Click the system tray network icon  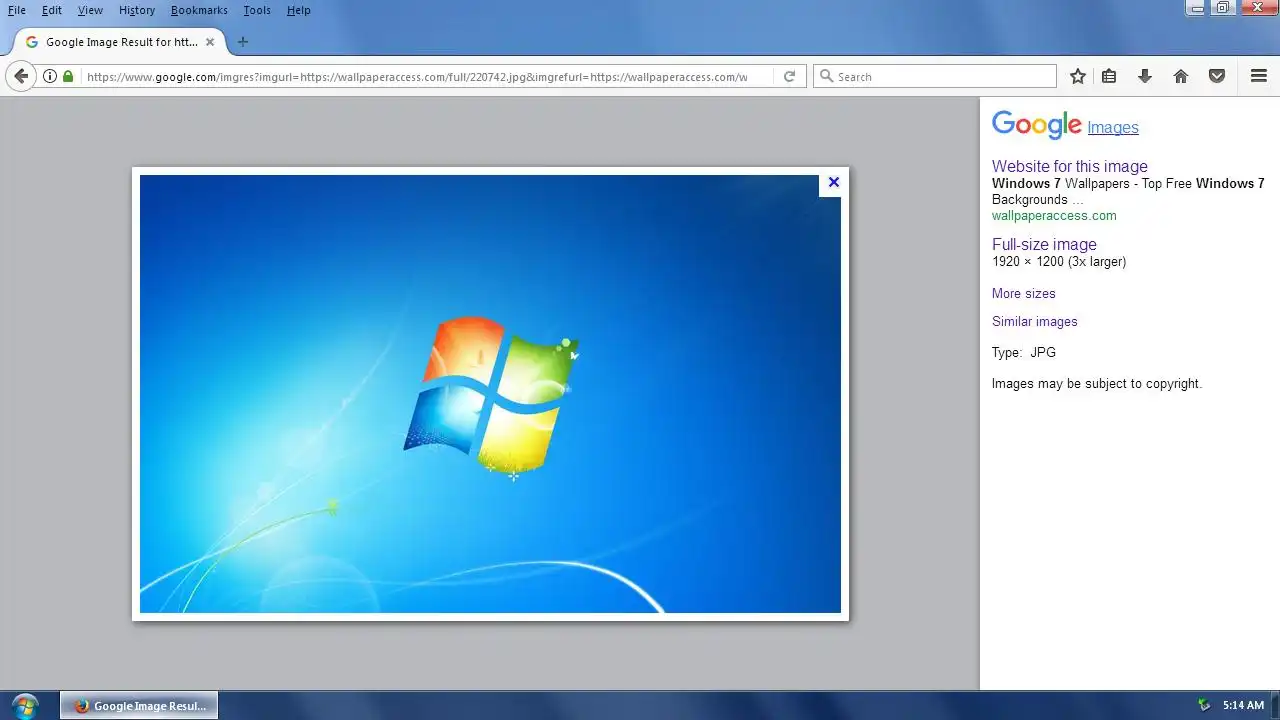click(x=1204, y=705)
